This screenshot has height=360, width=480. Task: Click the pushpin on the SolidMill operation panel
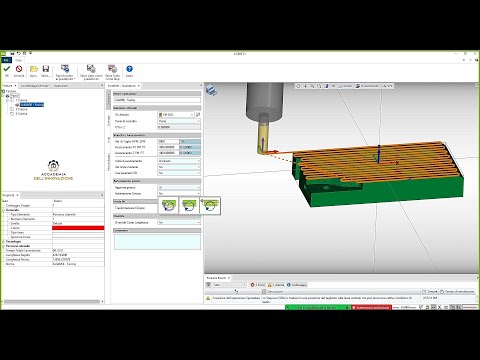[x=201, y=86]
